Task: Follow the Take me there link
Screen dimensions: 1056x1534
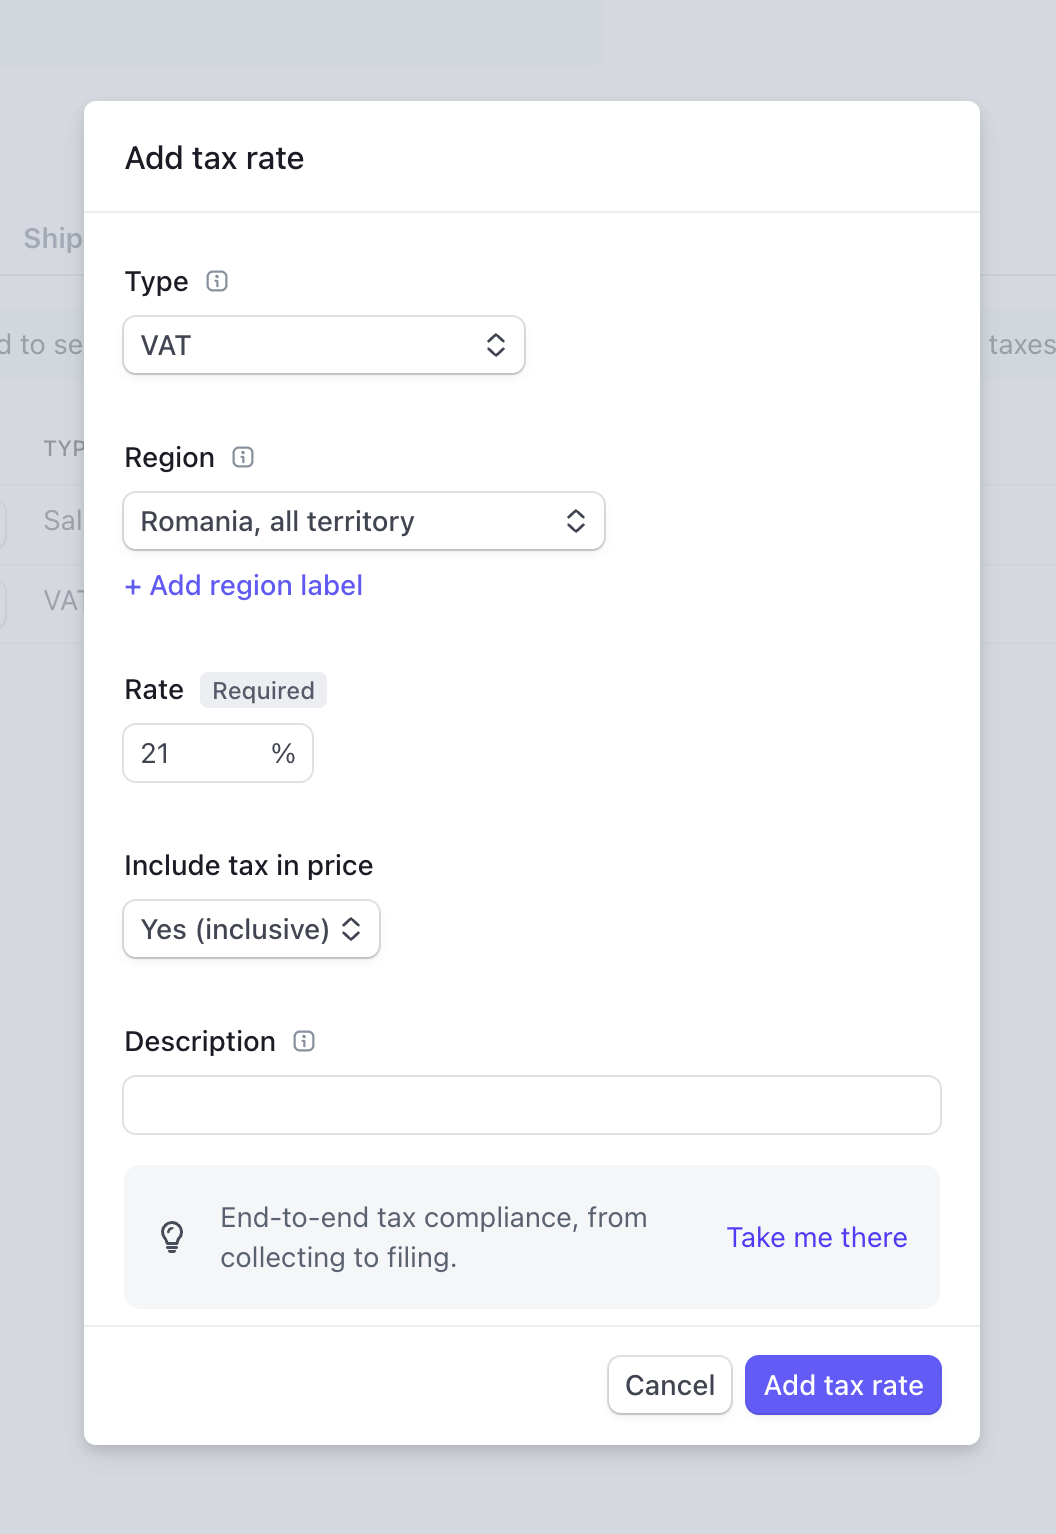Action: pos(817,1237)
